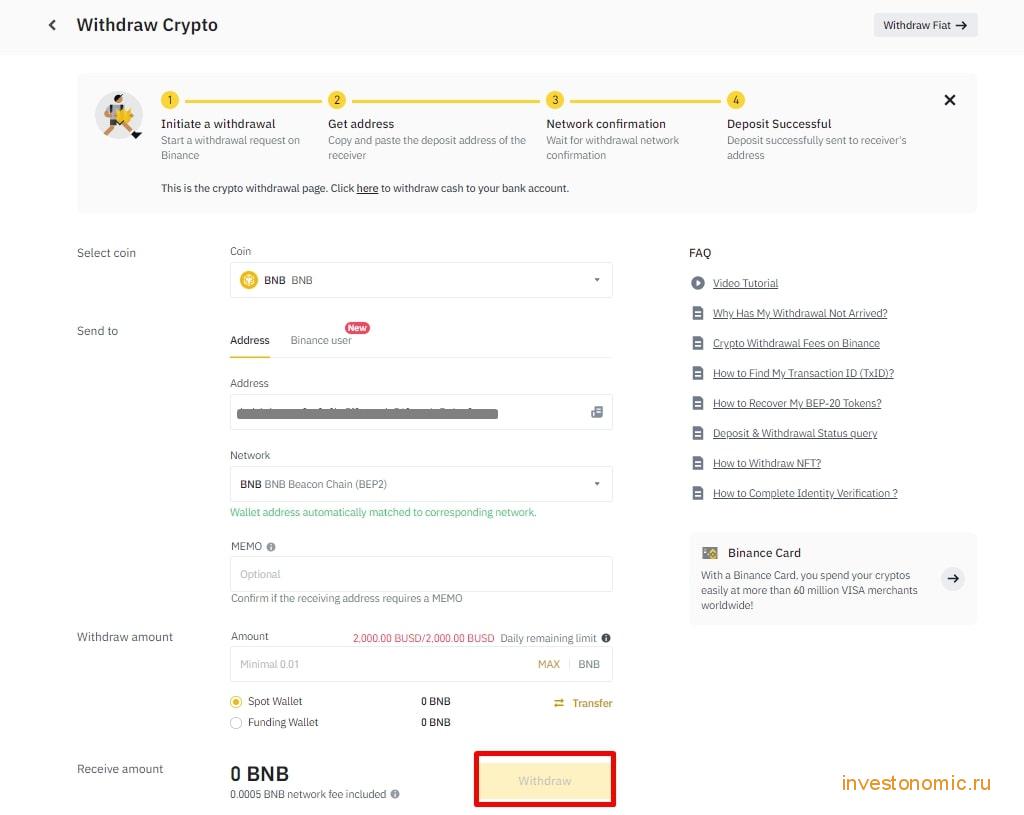
Task: Click the Binance Card arrow button
Action: pyautogui.click(x=953, y=579)
